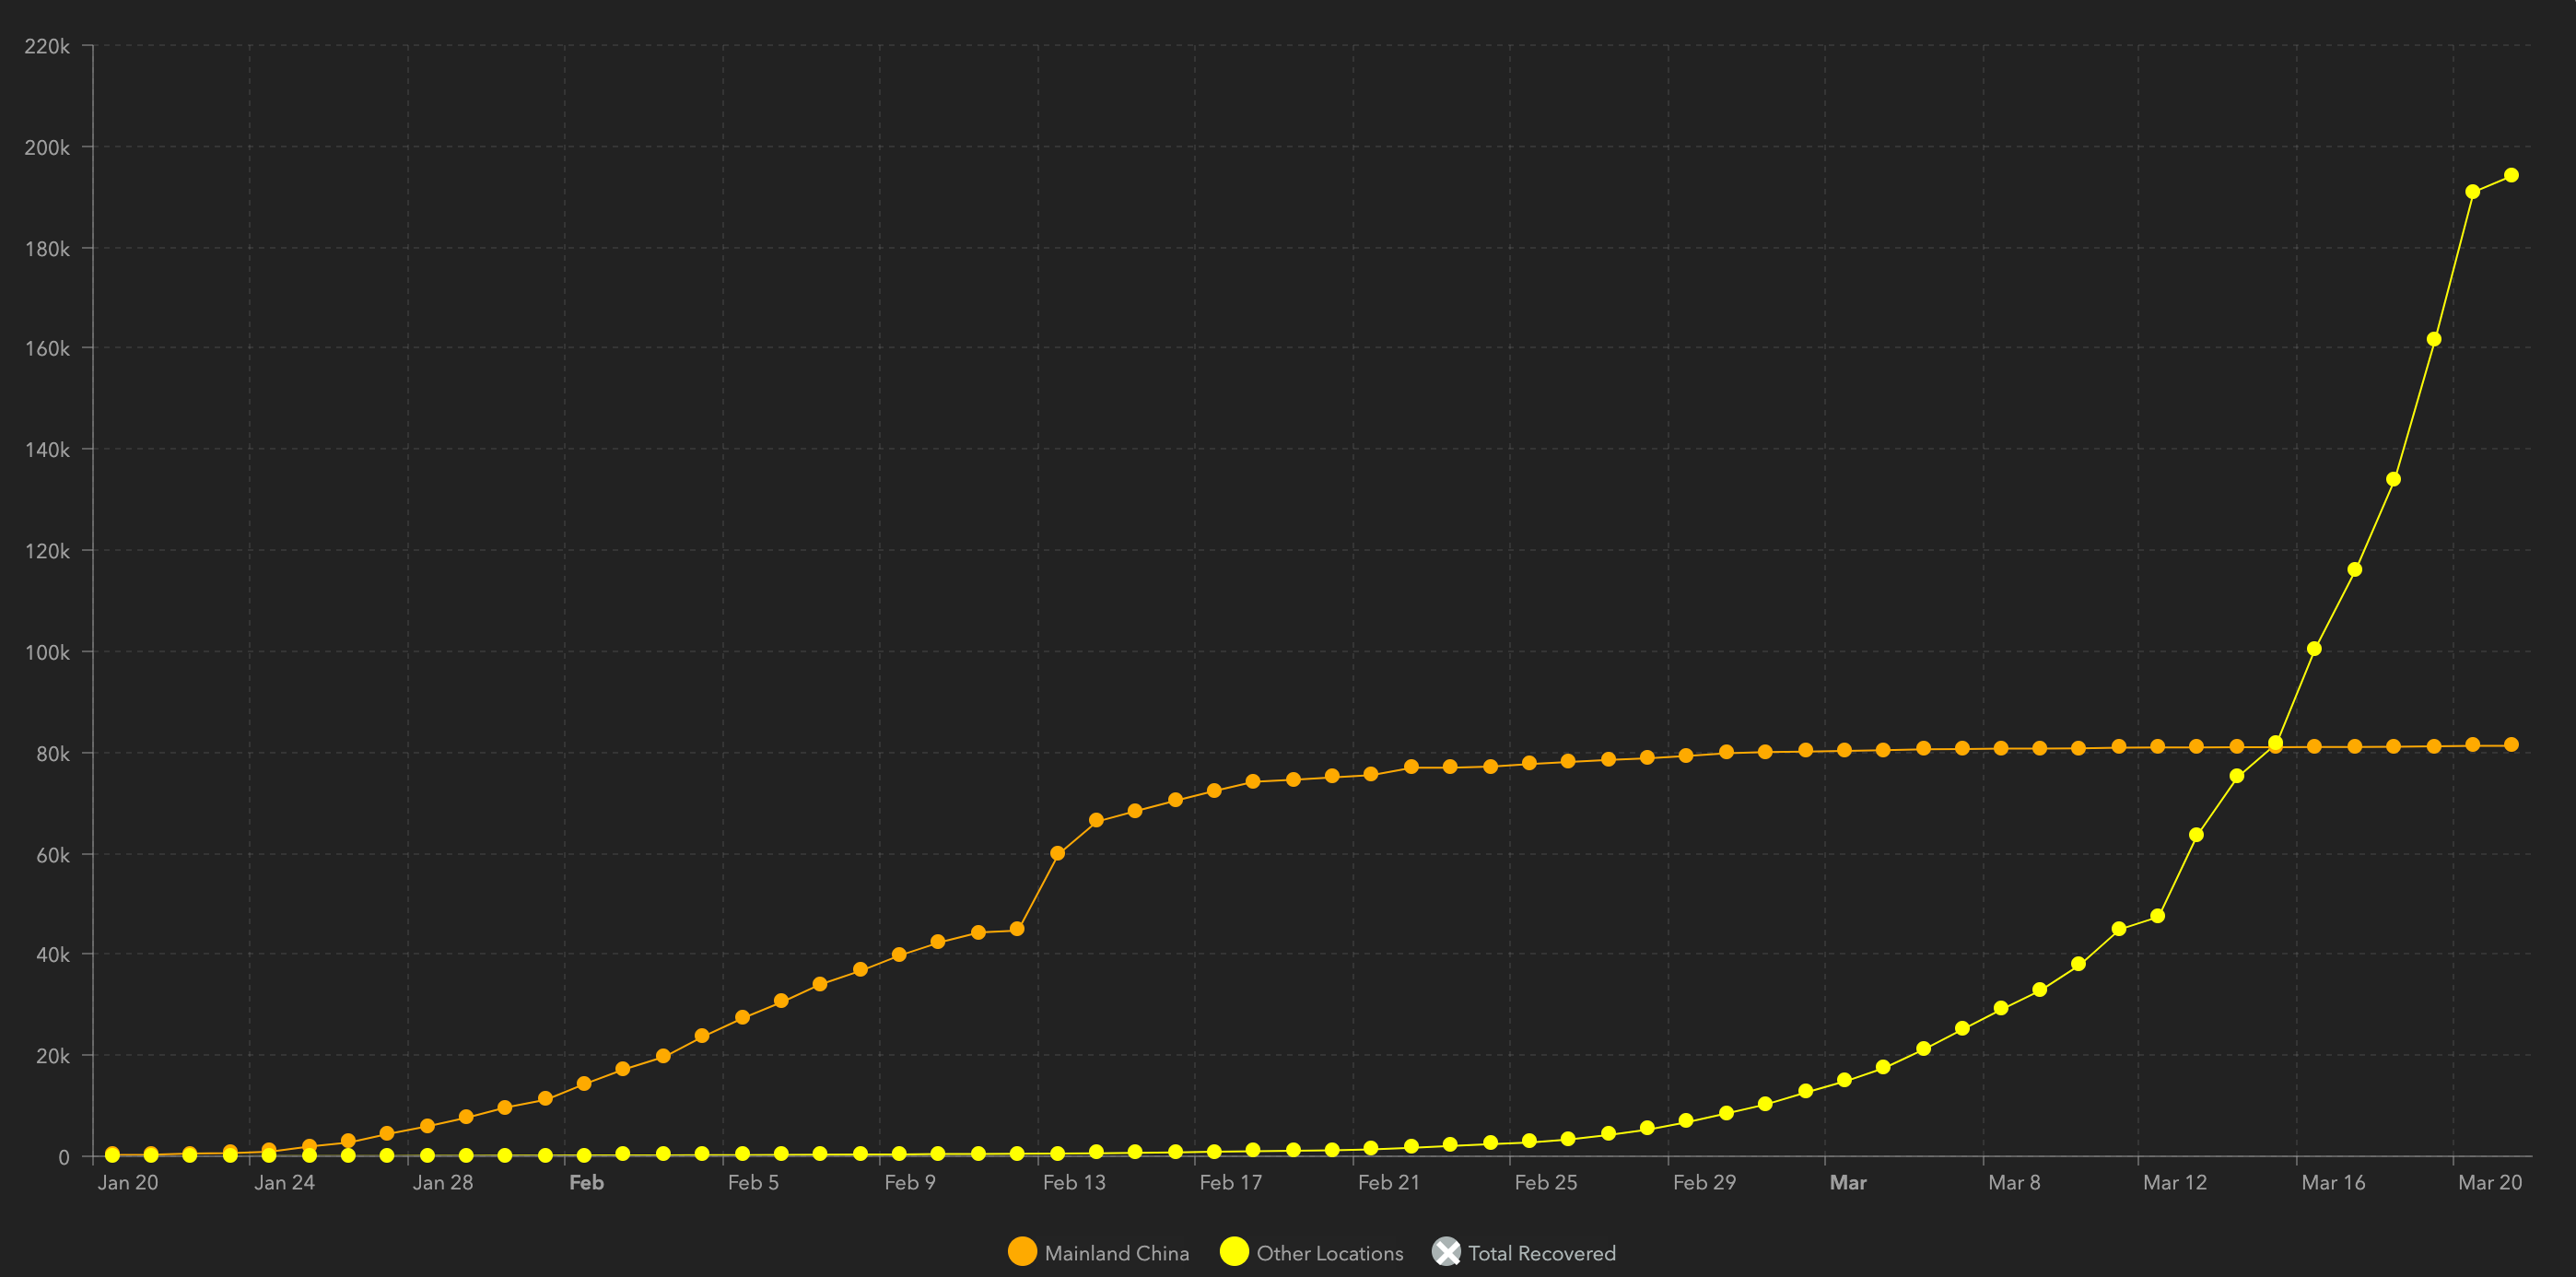The image size is (2576, 1277).
Task: Click the 120k y-axis label
Action: tap(47, 551)
